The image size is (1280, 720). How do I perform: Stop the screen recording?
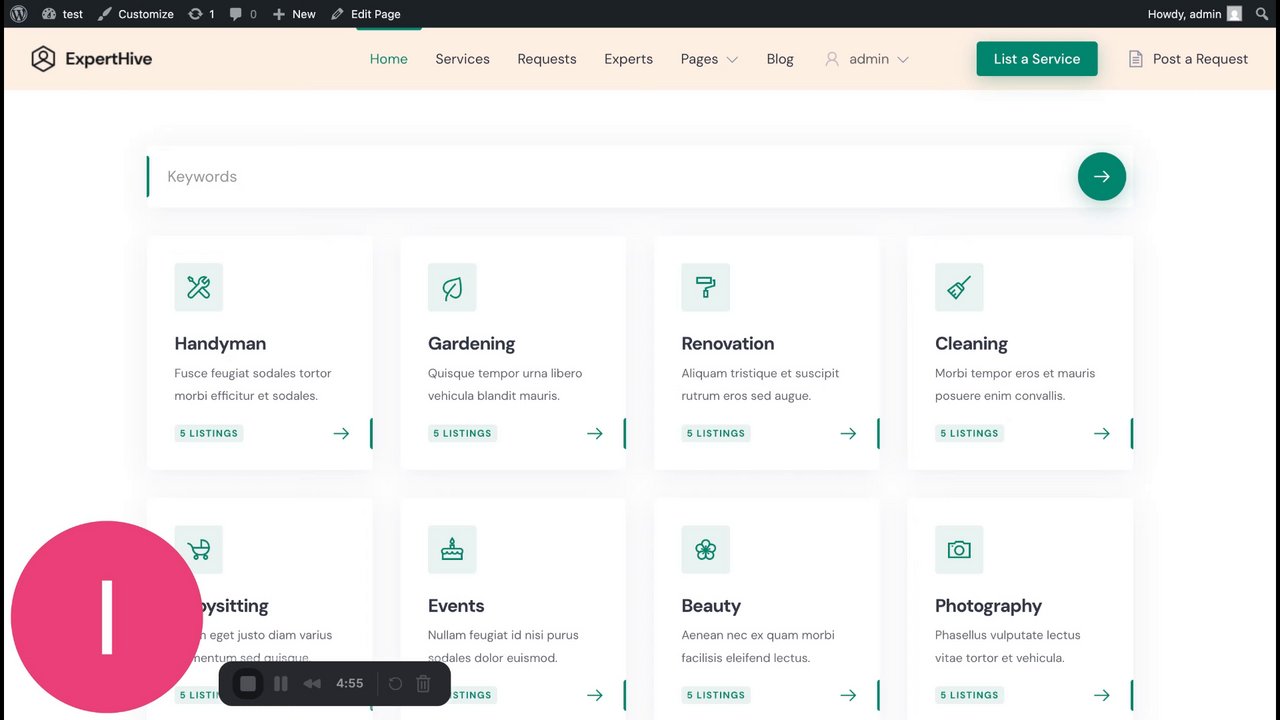[x=248, y=684]
